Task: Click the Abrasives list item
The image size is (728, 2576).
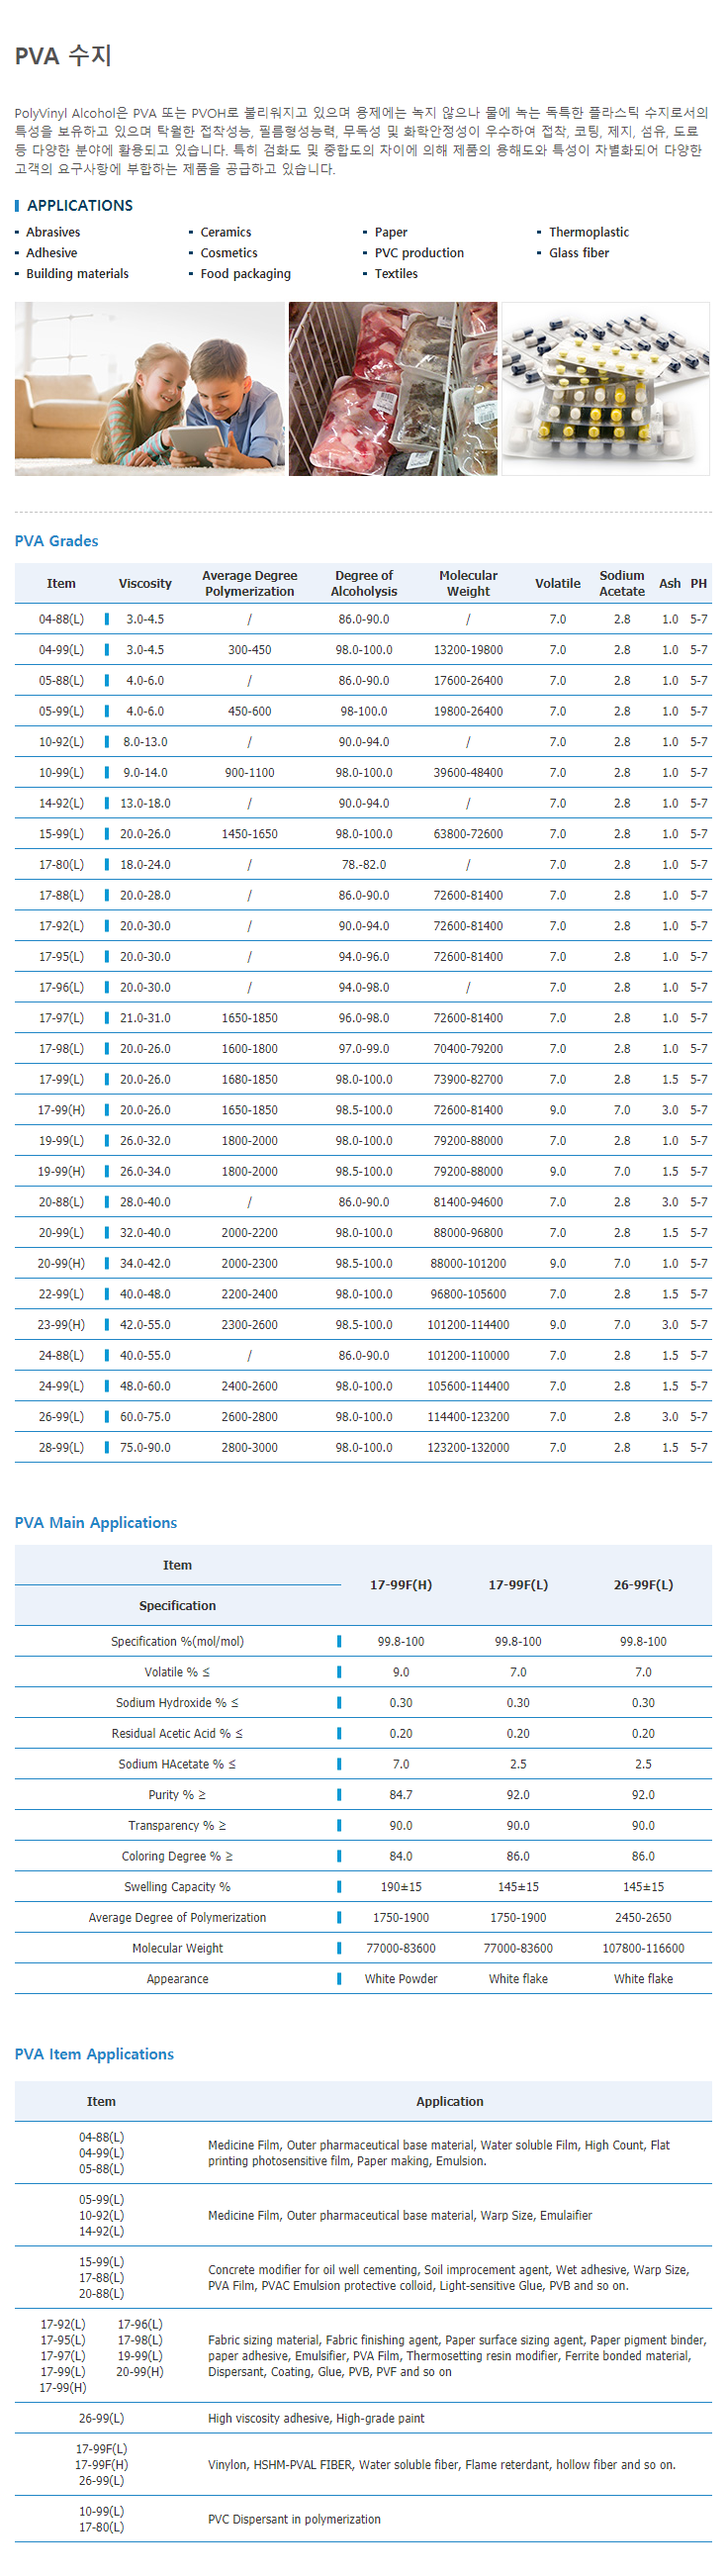Action: [x=53, y=232]
